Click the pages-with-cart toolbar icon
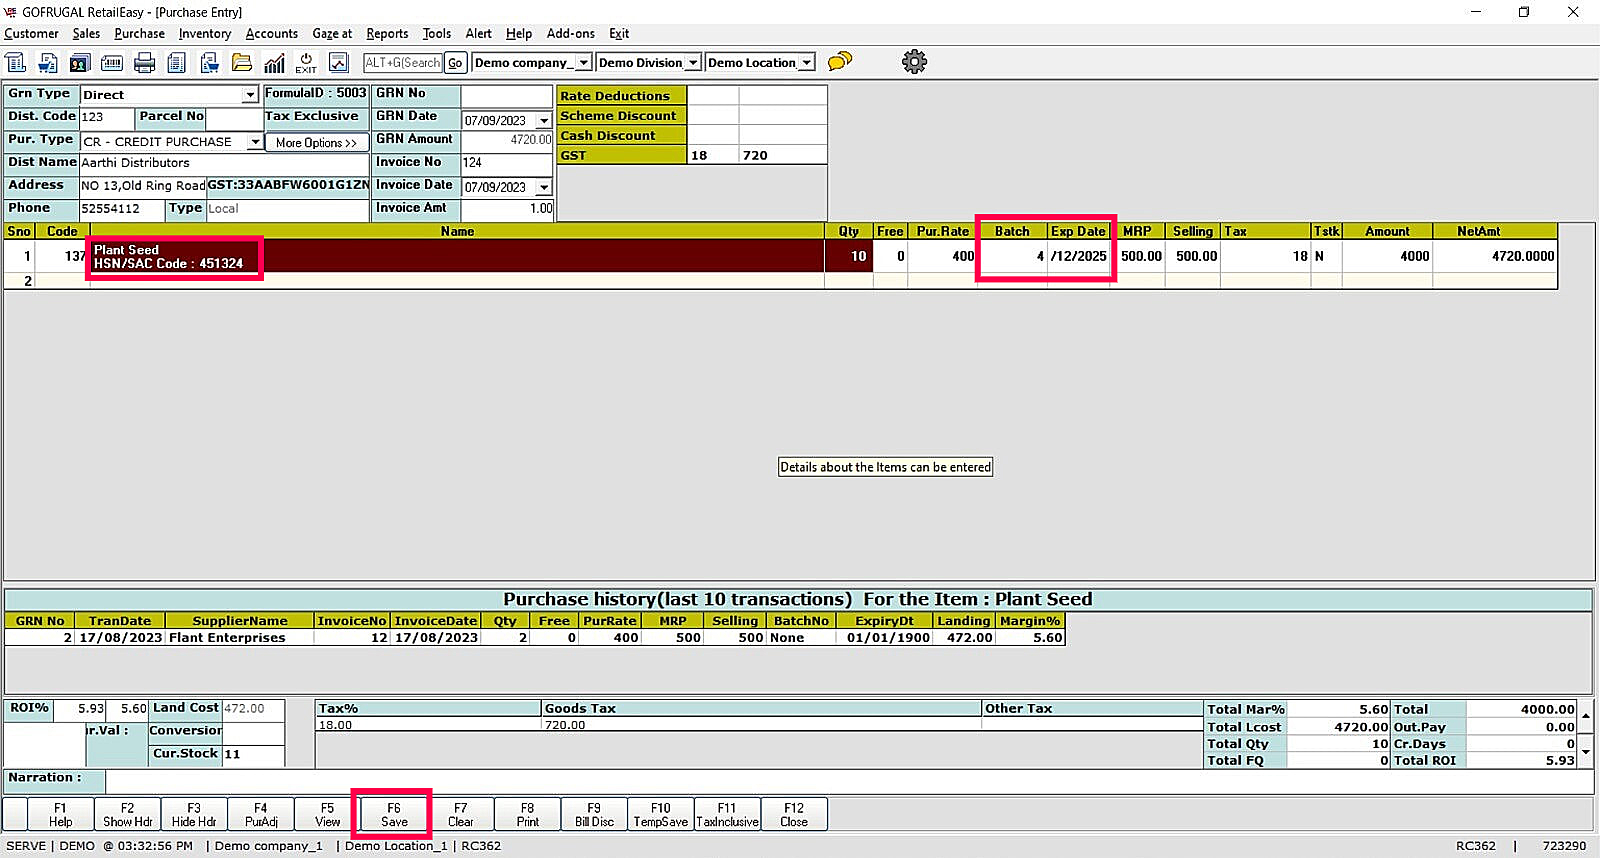This screenshot has height=858, width=1600. [x=209, y=63]
